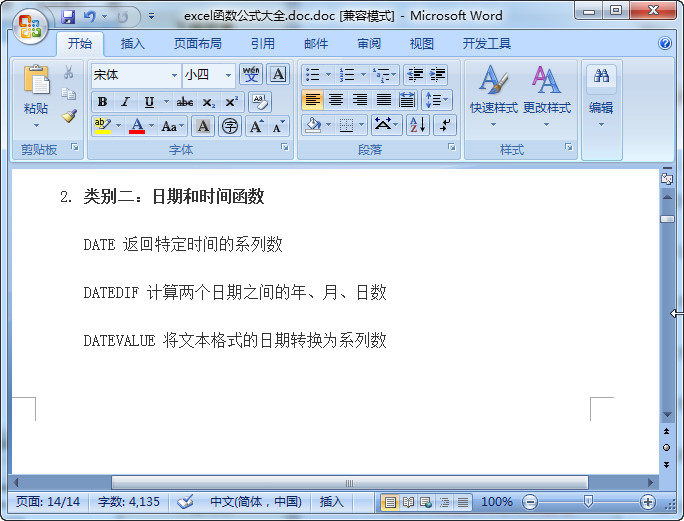Align text right
This screenshot has height=521, width=684.
pos(360,100)
